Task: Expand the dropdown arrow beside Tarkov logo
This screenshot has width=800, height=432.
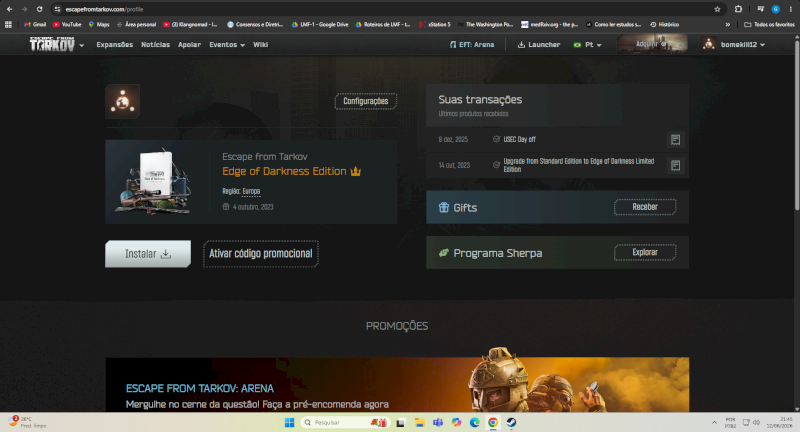Action: point(82,45)
